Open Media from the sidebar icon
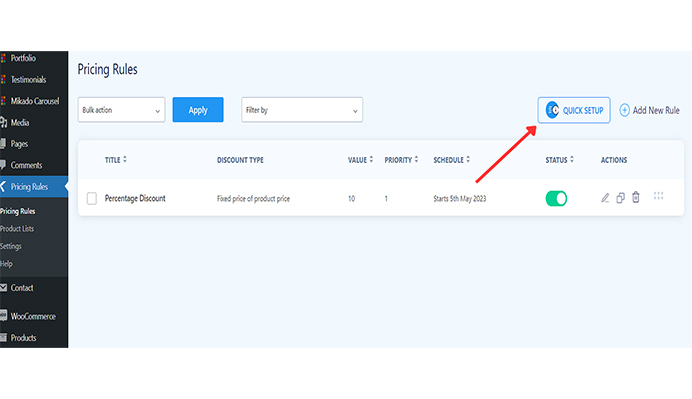 [4, 122]
